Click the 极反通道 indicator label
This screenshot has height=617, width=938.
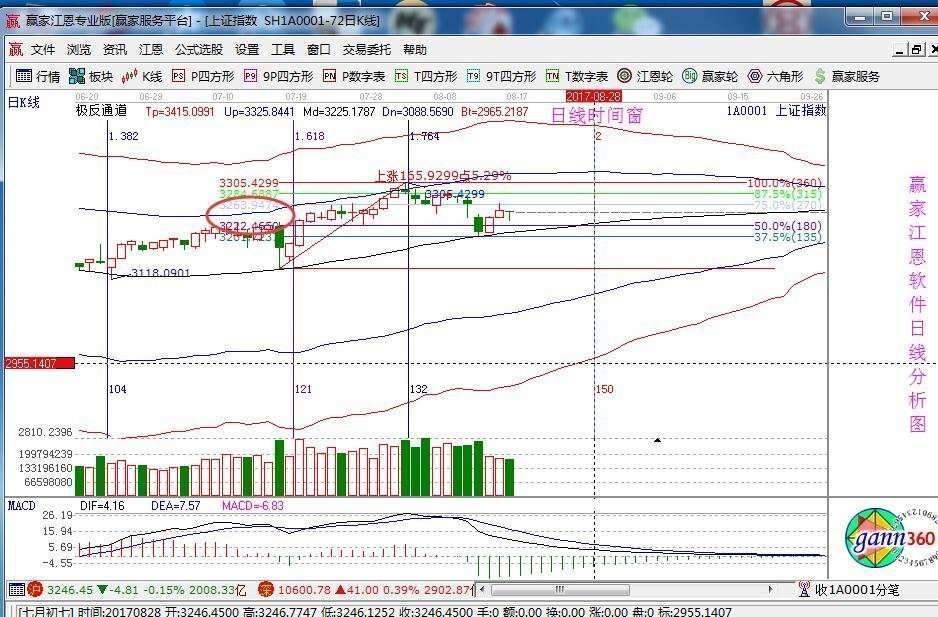(x=102, y=111)
